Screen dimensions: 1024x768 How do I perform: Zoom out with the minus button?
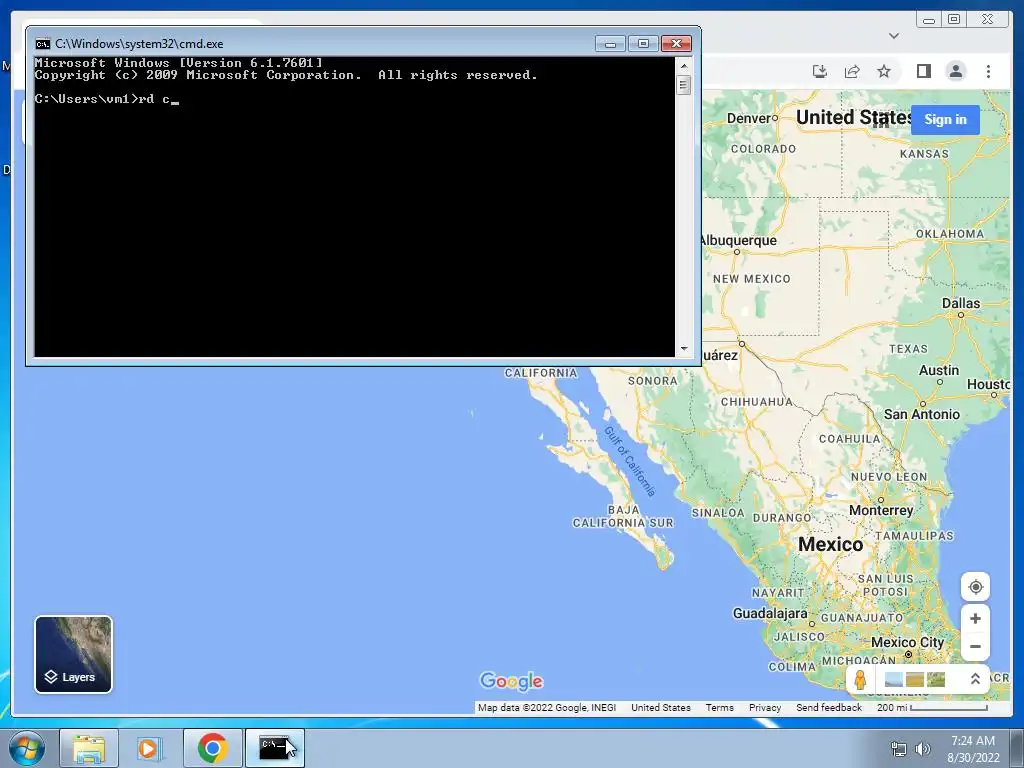click(x=975, y=647)
